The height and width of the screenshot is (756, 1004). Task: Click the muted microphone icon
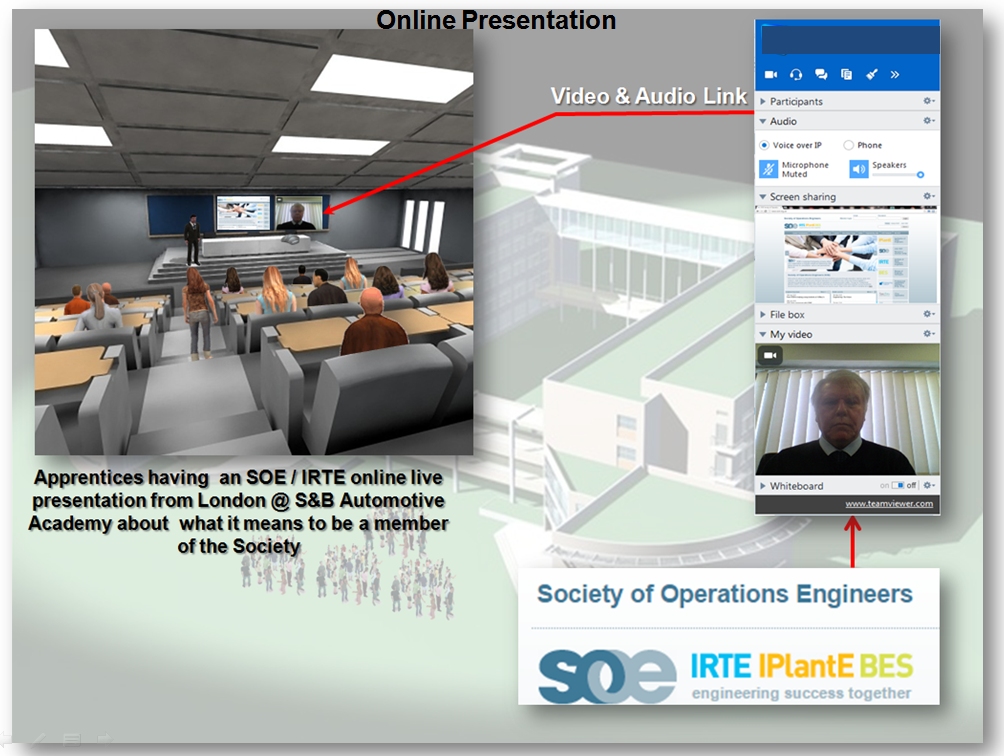(x=768, y=169)
